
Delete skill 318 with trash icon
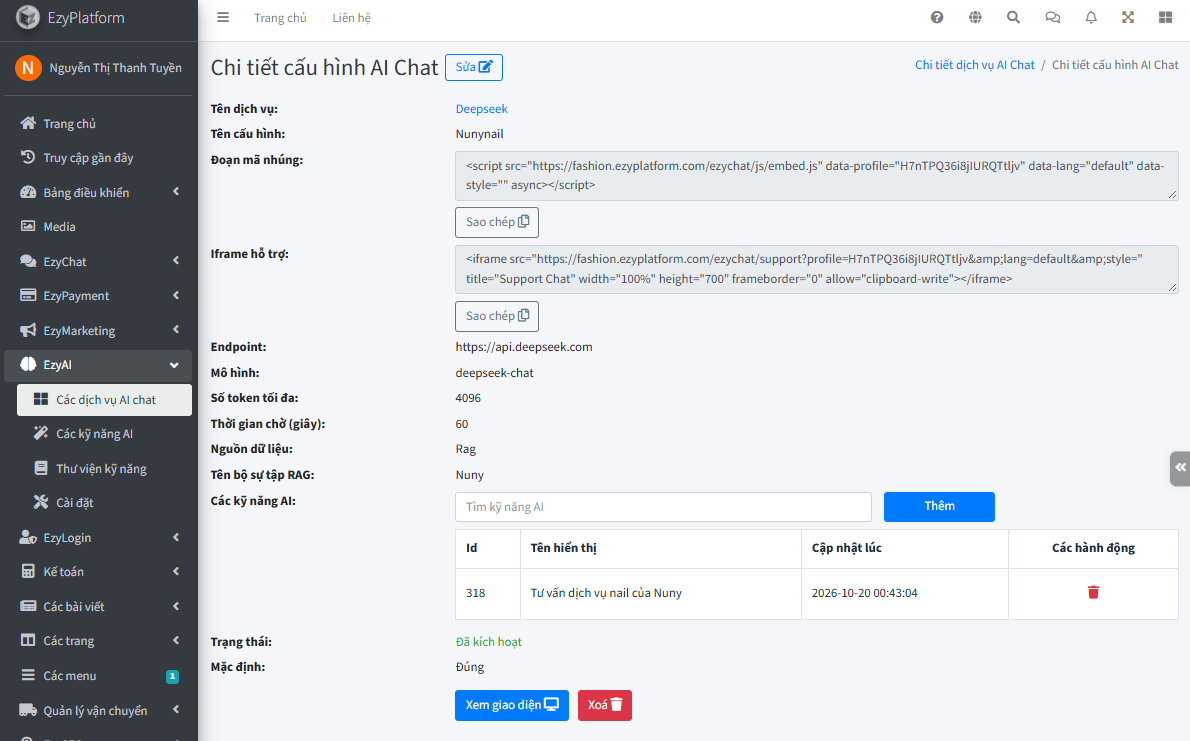1093,592
